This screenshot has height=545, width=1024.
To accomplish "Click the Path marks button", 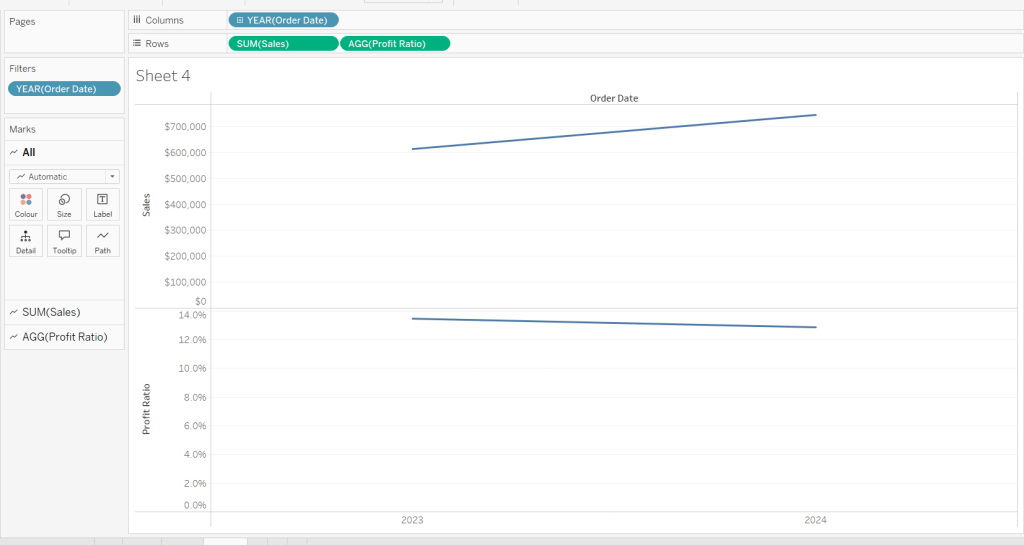I will 102,241.
